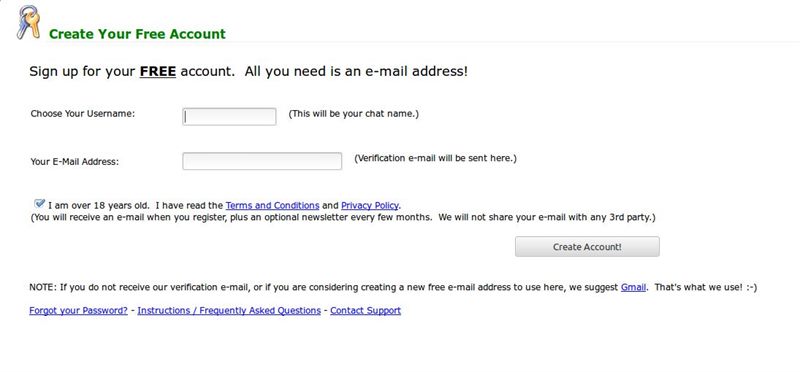Click the optional newsletter disclaimer line
800x372 pixels.
pyautogui.click(x=342, y=217)
